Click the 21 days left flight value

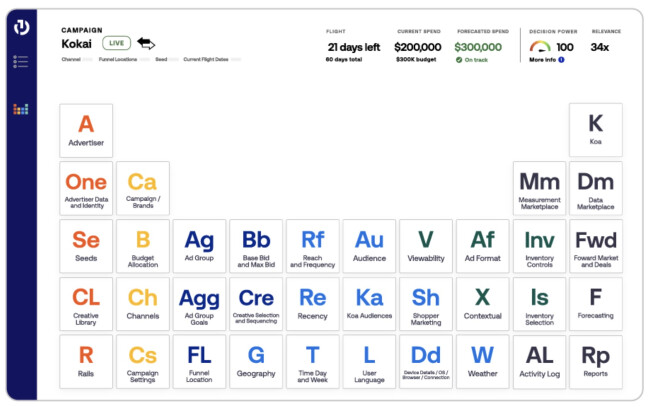click(x=354, y=47)
